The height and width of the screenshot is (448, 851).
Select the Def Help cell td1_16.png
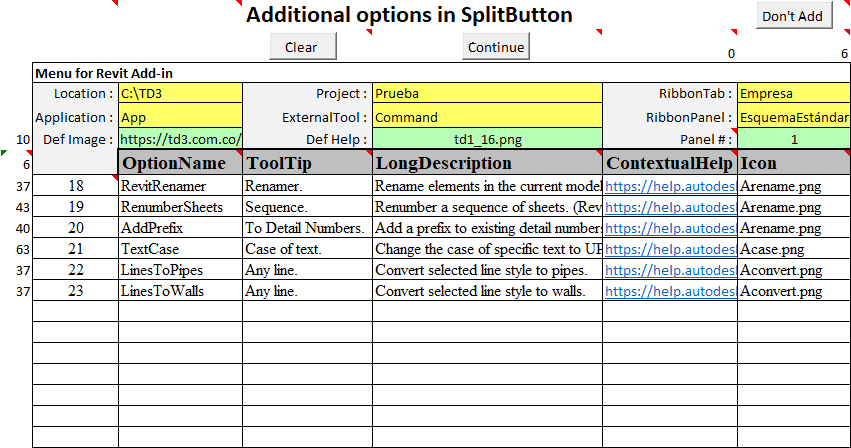coord(487,140)
